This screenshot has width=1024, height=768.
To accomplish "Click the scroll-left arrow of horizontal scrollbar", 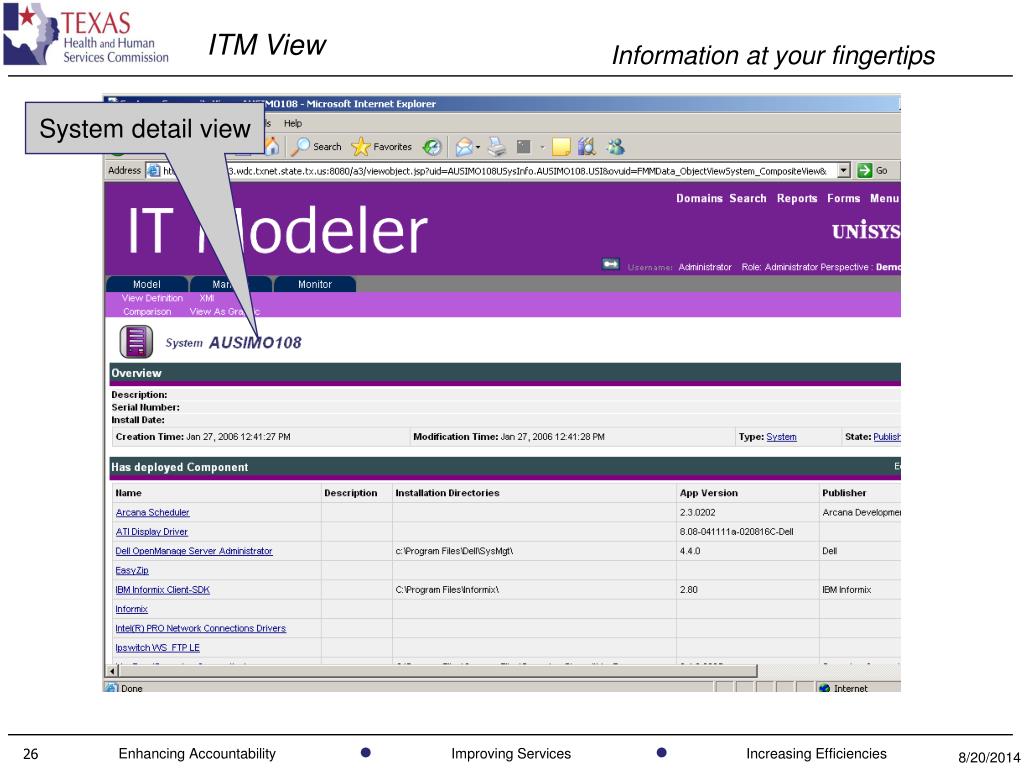I will point(112,671).
